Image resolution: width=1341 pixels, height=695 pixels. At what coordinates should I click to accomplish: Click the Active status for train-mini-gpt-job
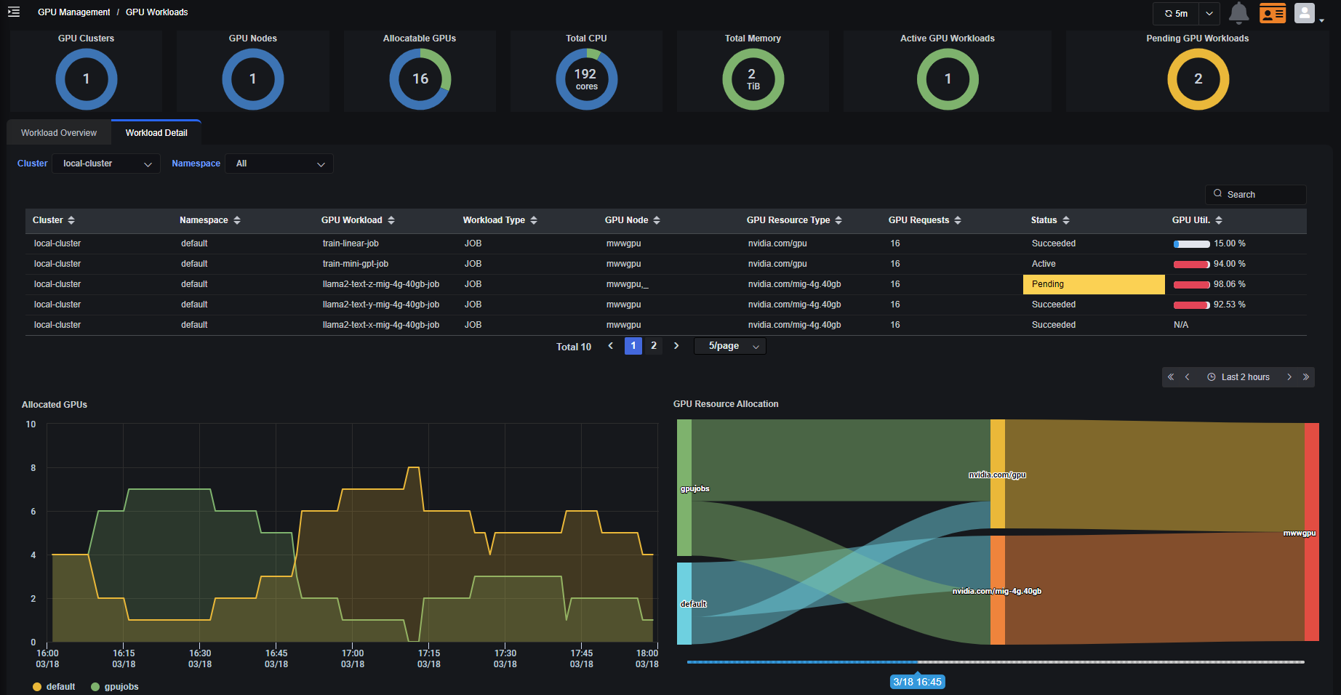click(x=1044, y=264)
